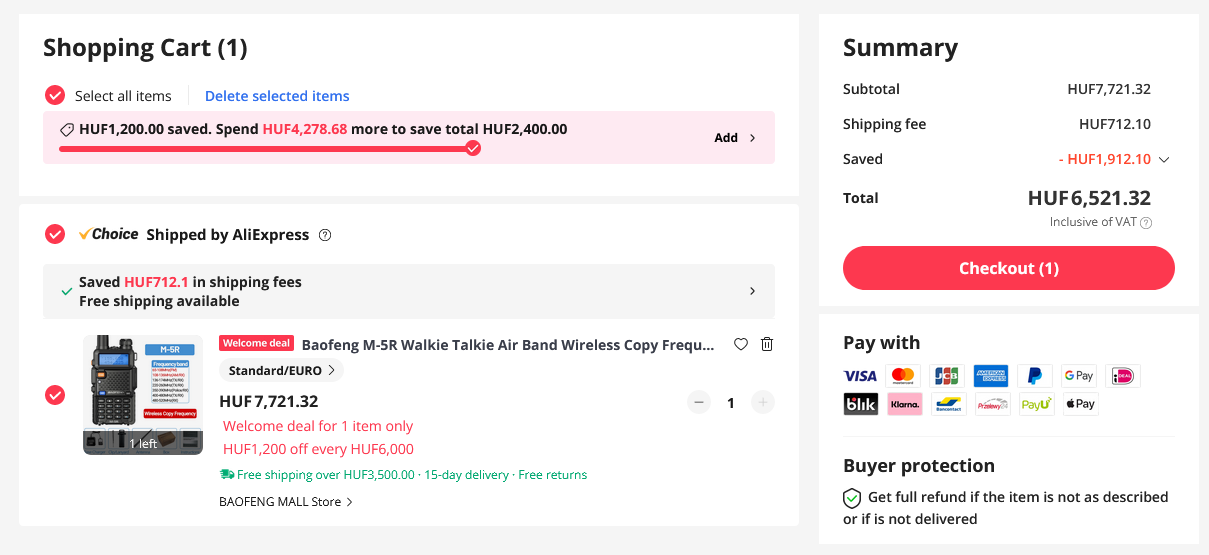The height and width of the screenshot is (555, 1209).
Task: Open the Baofeng M-5R Walkie Talkie title
Action: tap(508, 345)
